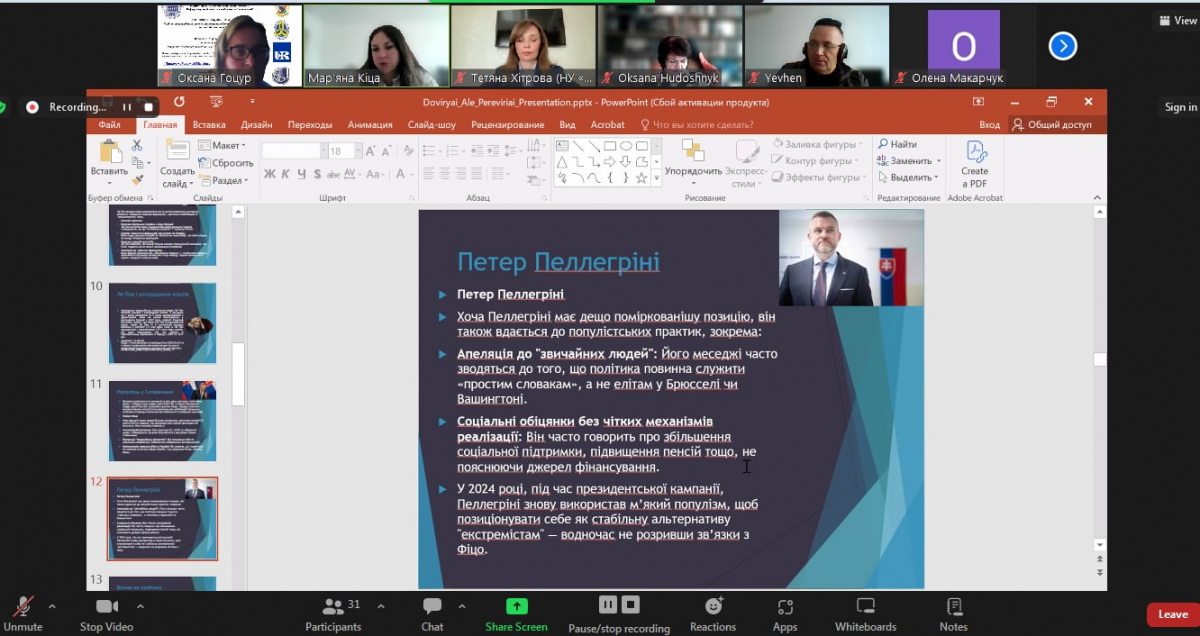Open the Анимация ribbon tab

click(370, 125)
